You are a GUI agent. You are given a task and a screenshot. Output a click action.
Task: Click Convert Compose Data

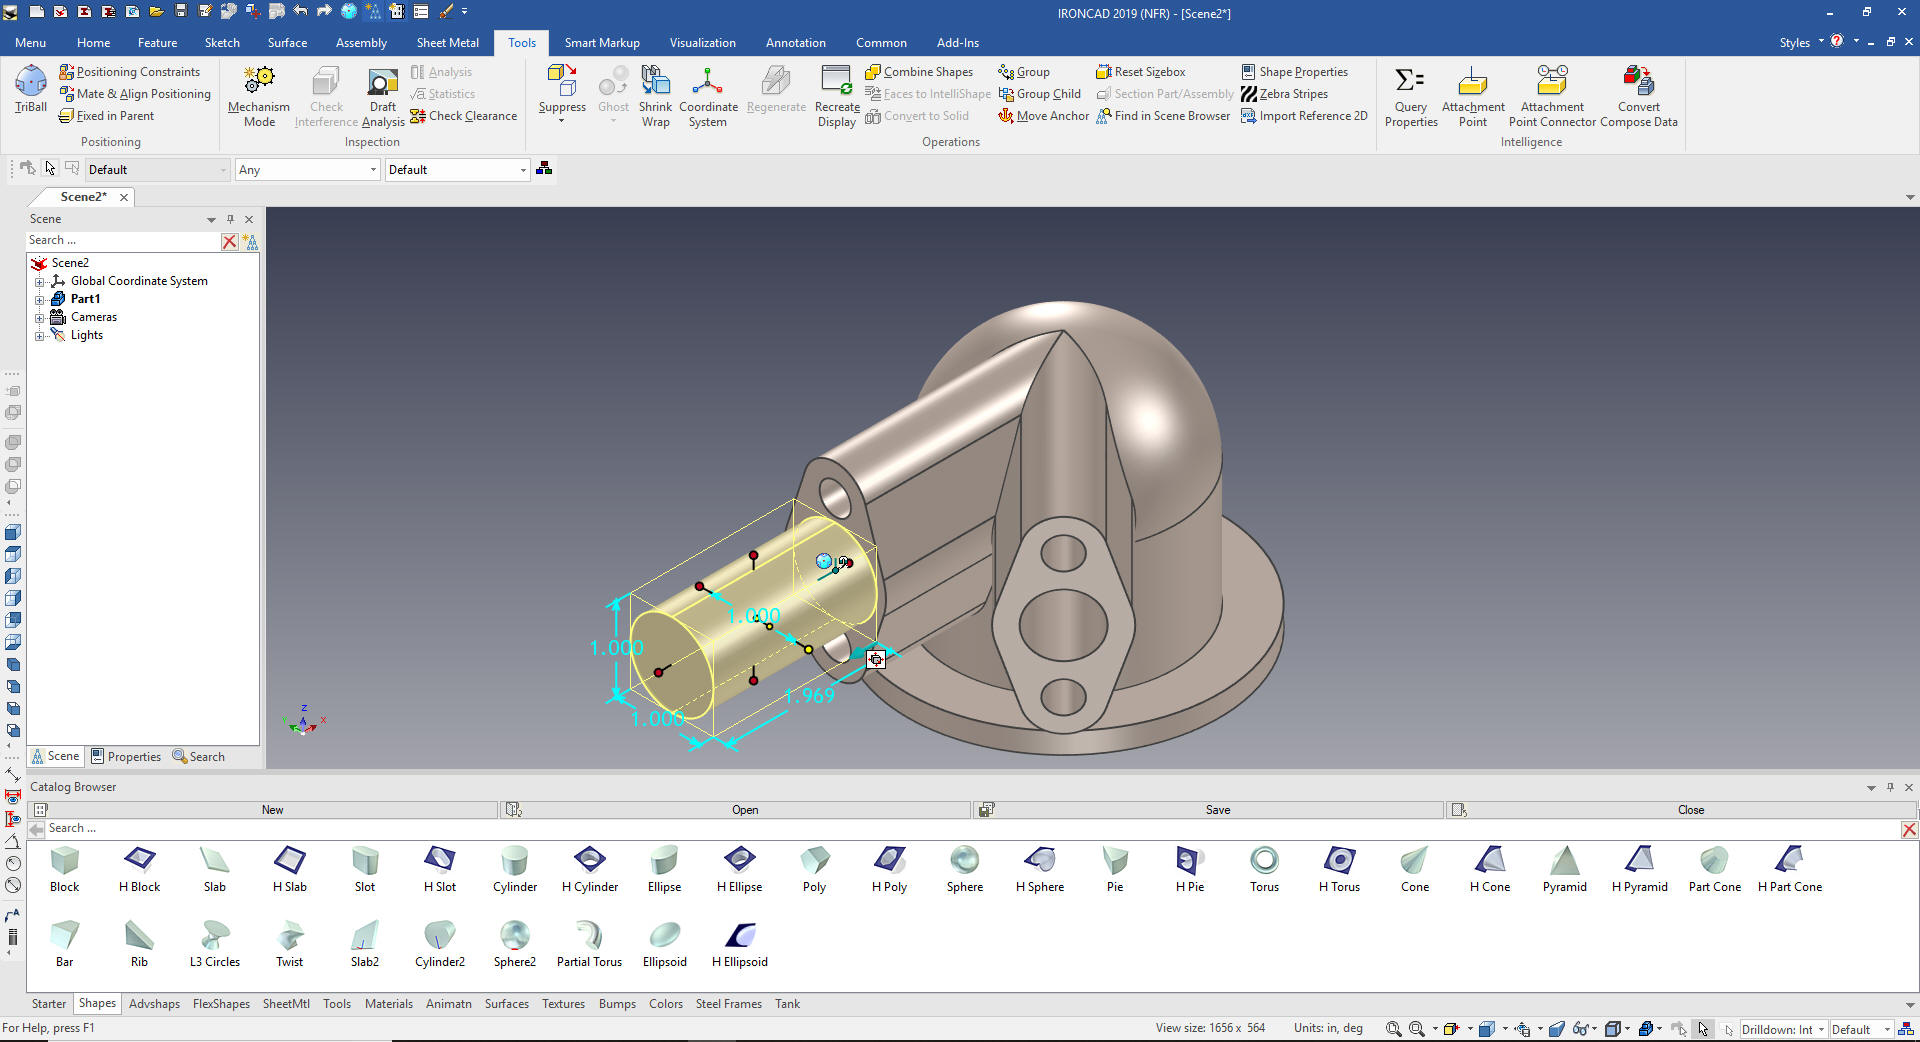coord(1639,96)
